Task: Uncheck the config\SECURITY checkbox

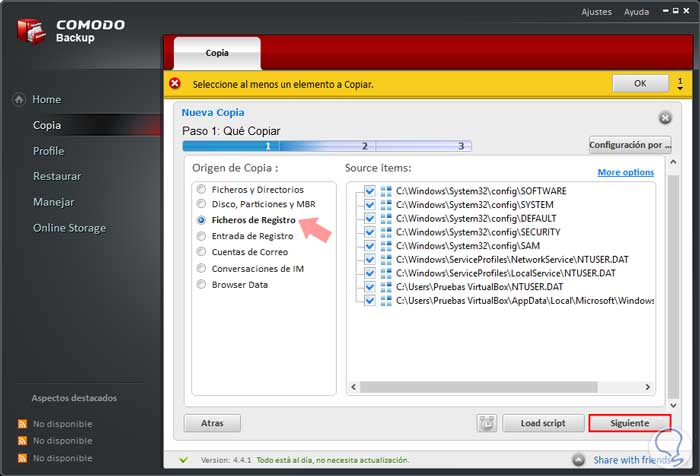Action: pos(370,232)
